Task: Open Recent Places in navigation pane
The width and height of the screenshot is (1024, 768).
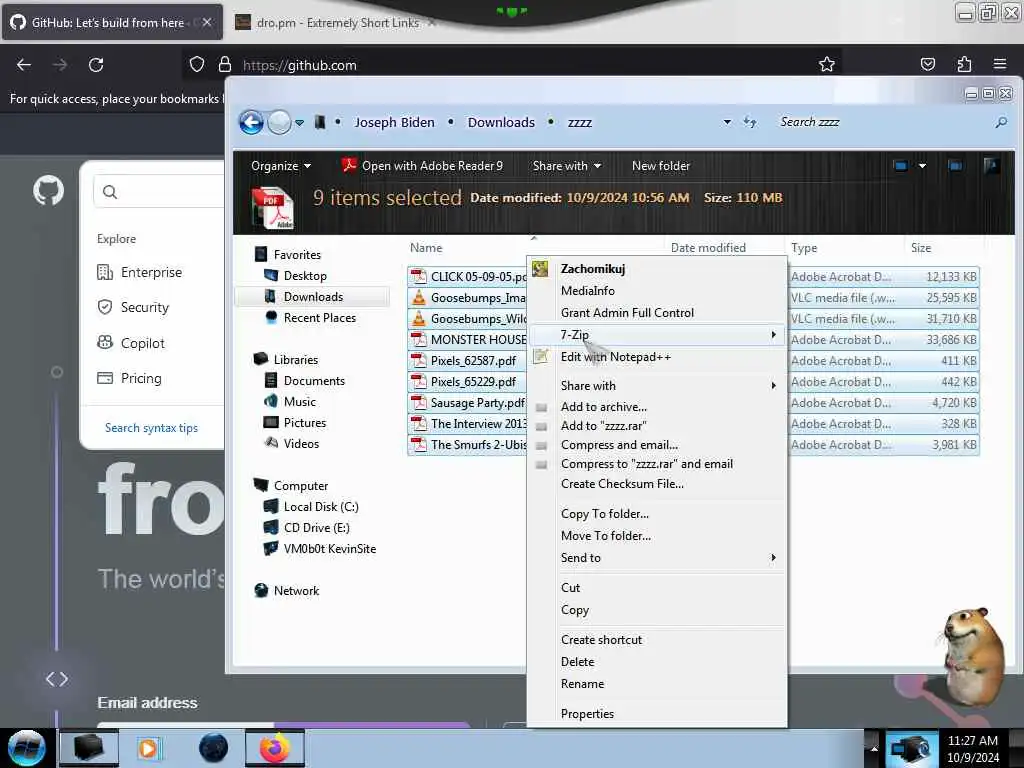Action: click(x=310, y=317)
